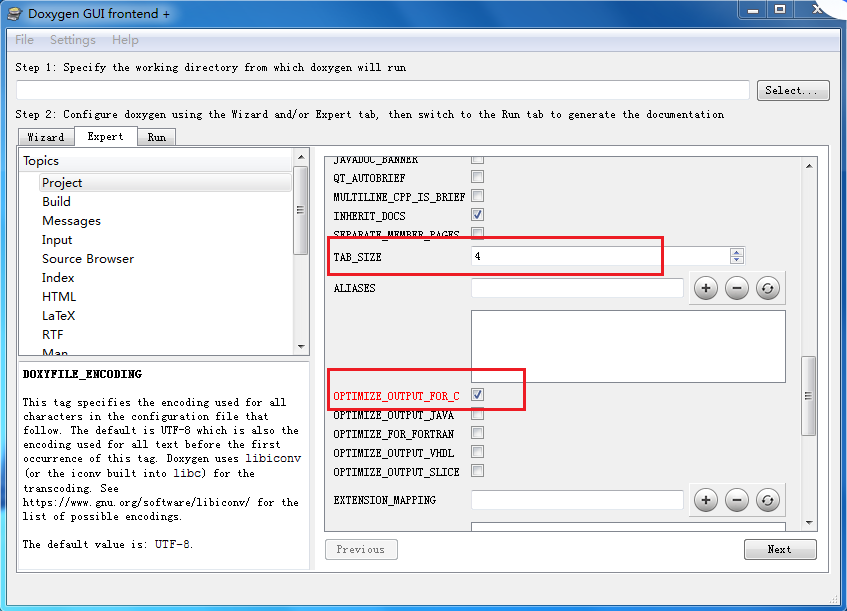Enable OPTIMIZE_OUTPUT_JAVA checkbox
Screen dimensions: 847x611
click(478, 414)
